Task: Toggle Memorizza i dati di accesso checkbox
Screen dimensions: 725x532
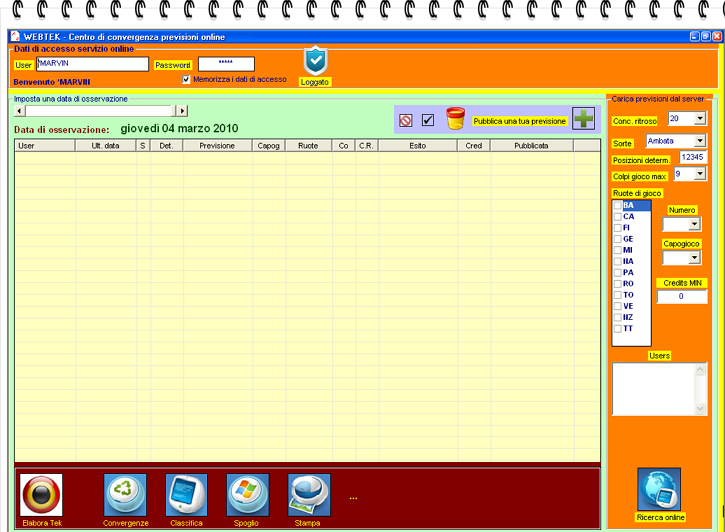Action: click(x=186, y=79)
